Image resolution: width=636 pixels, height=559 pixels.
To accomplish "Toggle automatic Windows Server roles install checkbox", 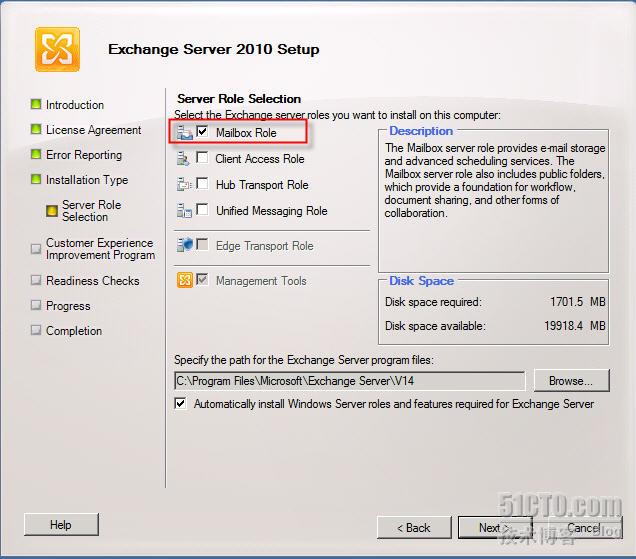I will pyautogui.click(x=180, y=403).
